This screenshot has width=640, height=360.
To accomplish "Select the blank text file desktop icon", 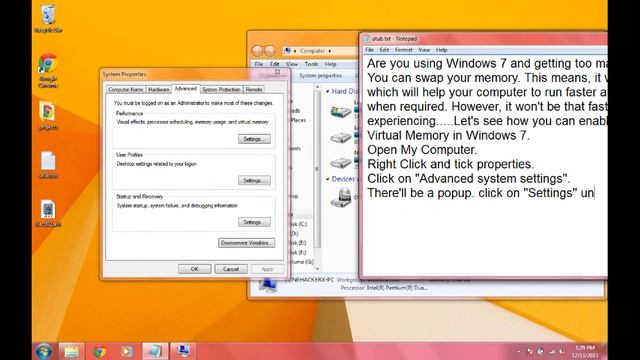I will pyautogui.click(x=48, y=164).
